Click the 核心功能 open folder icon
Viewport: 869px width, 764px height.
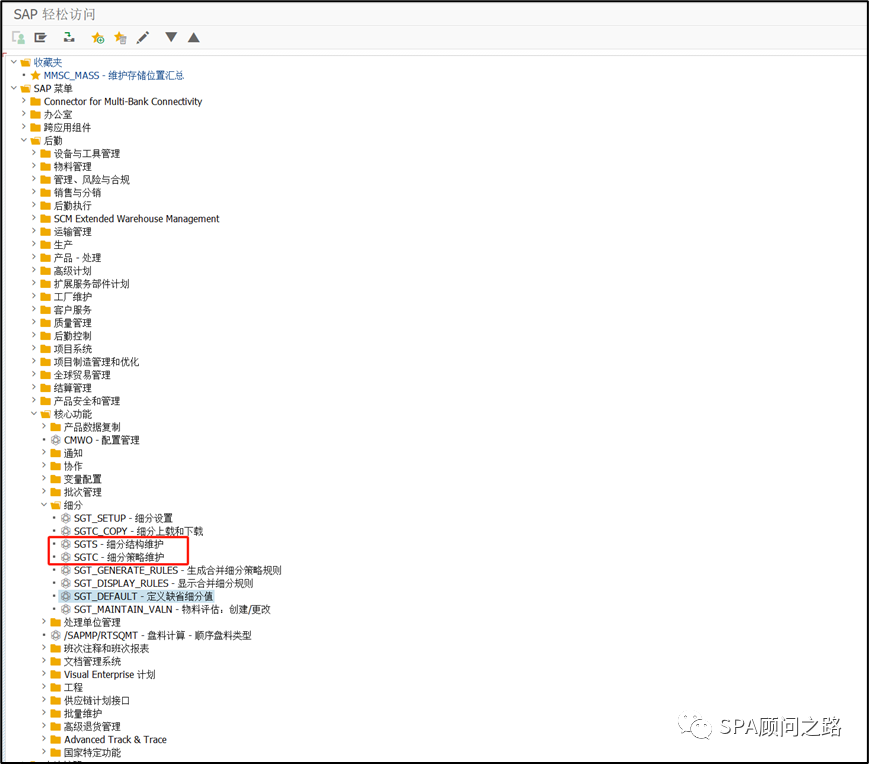click(x=45, y=414)
